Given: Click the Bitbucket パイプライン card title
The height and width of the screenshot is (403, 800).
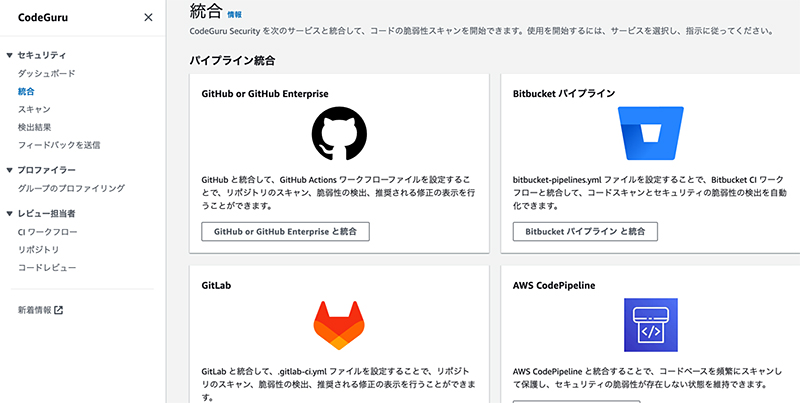Looking at the screenshot, I should pos(564,94).
